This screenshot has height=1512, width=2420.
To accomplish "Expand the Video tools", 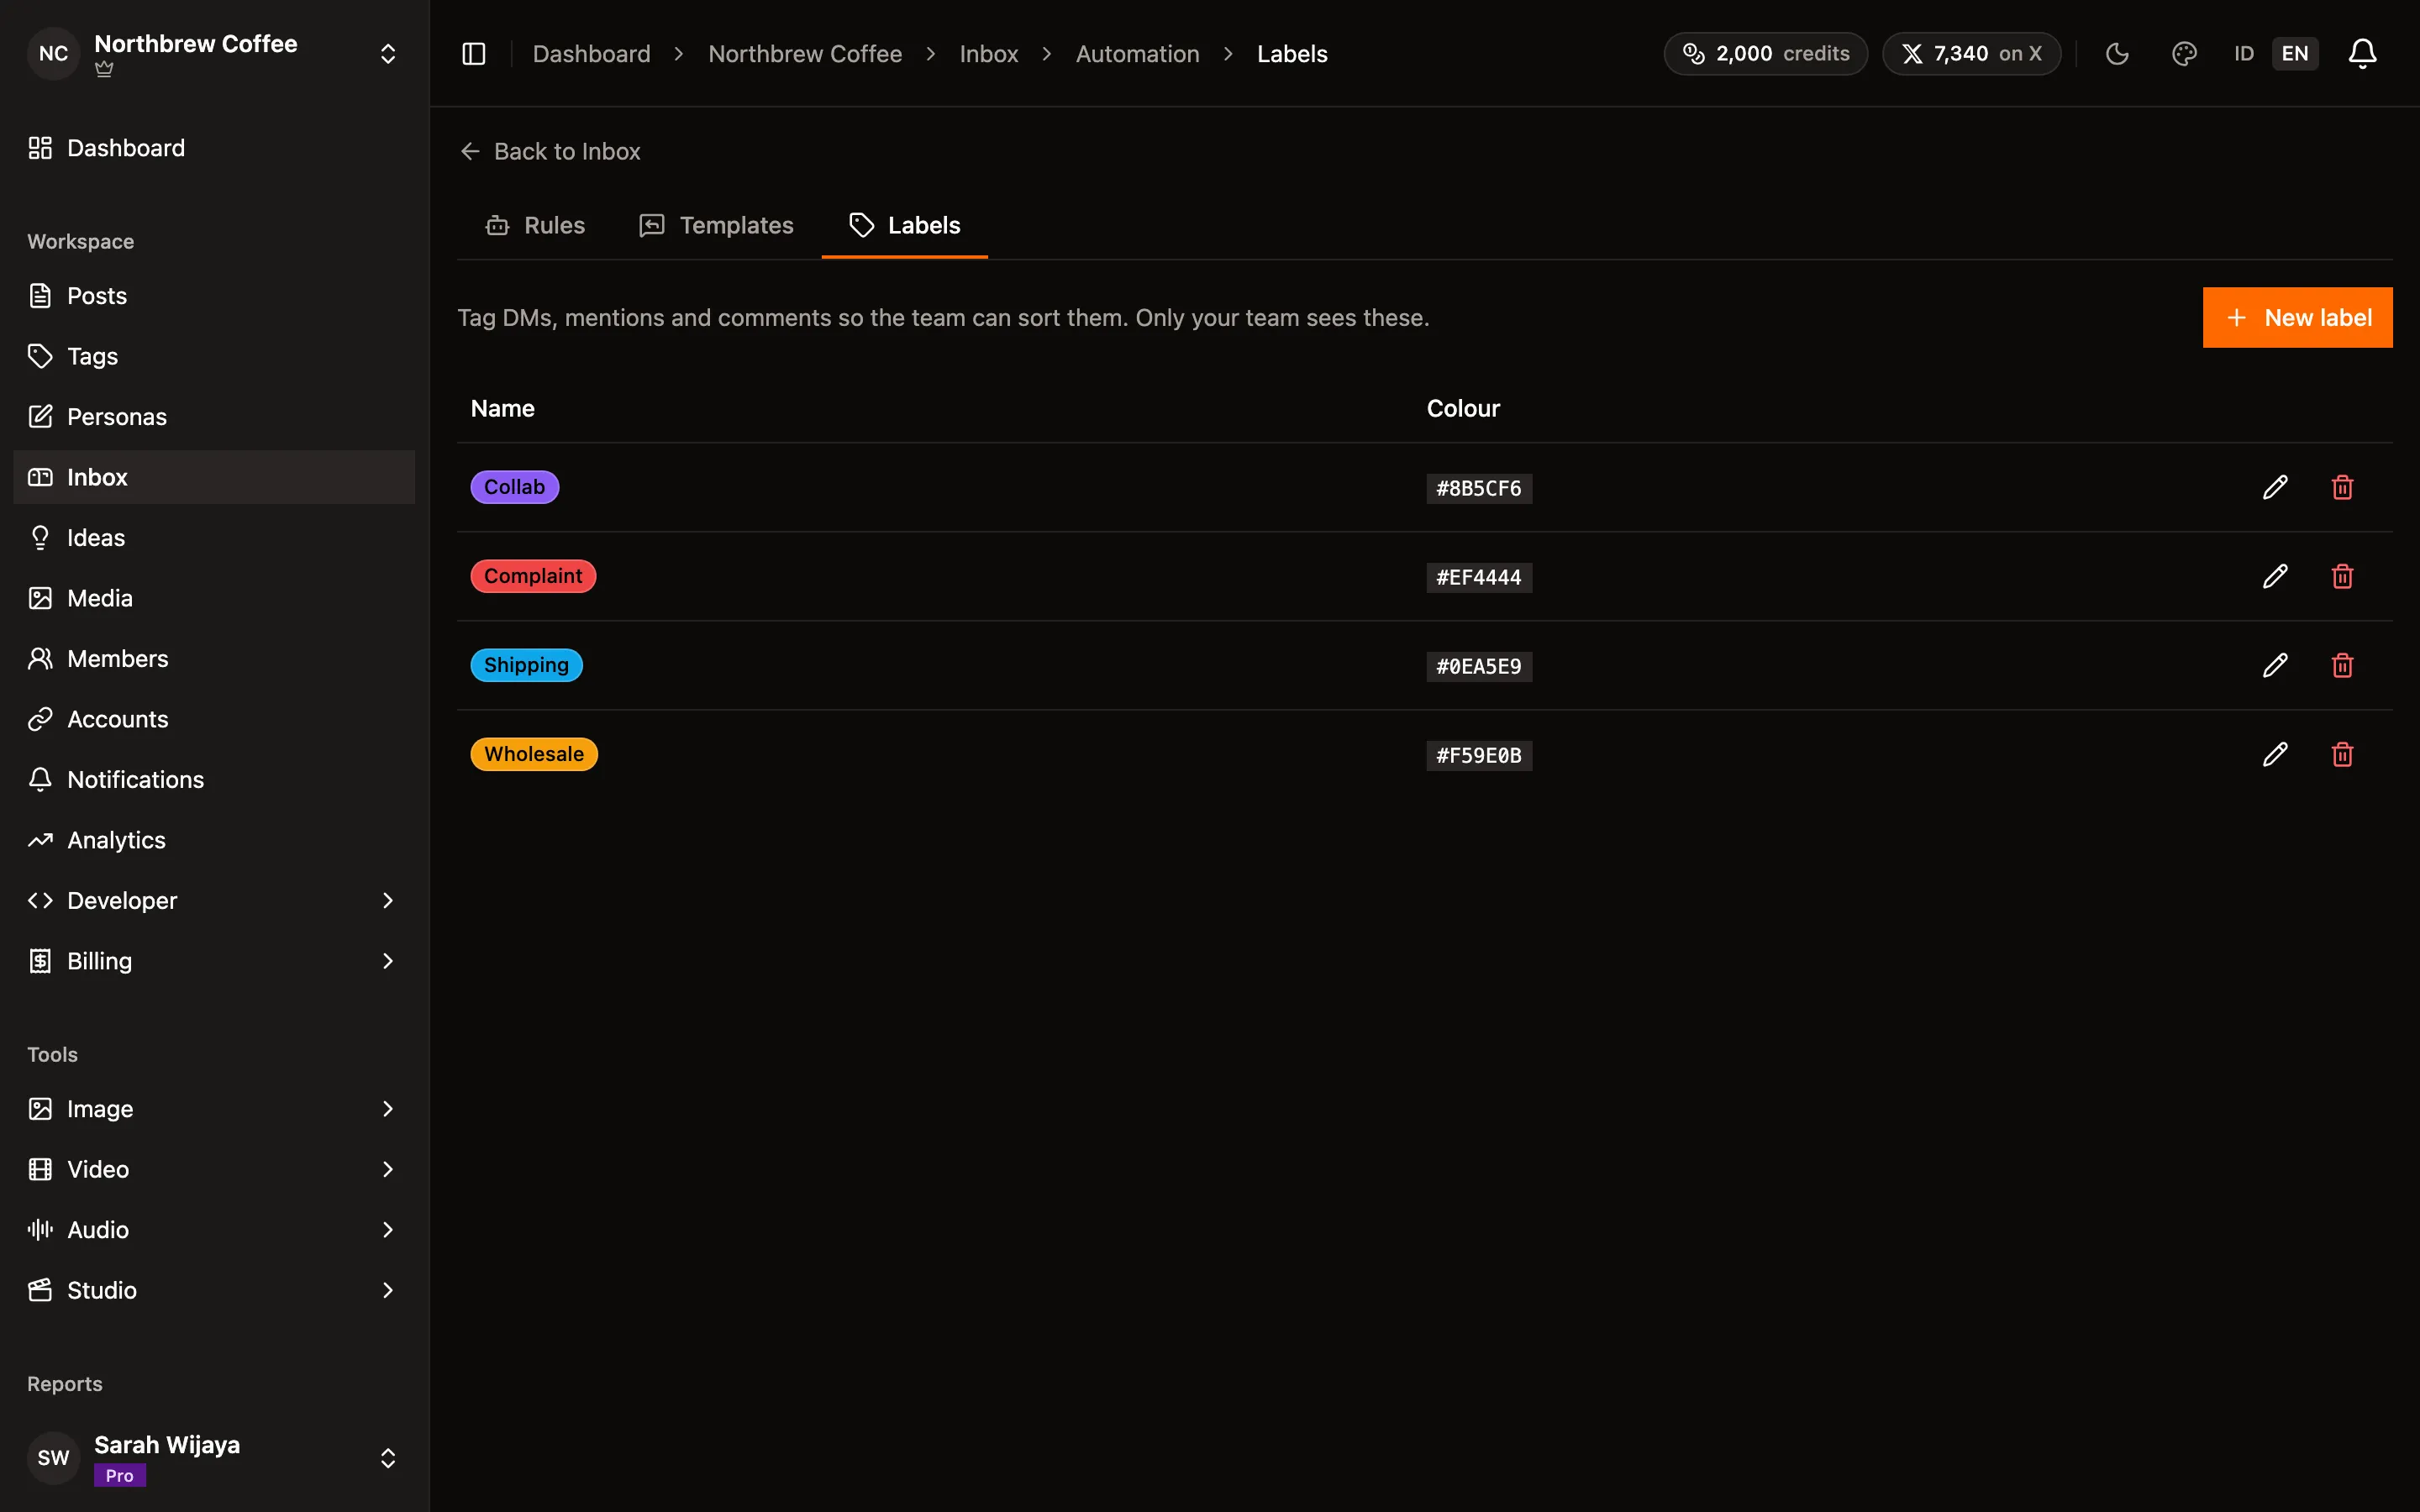I will [x=214, y=1169].
